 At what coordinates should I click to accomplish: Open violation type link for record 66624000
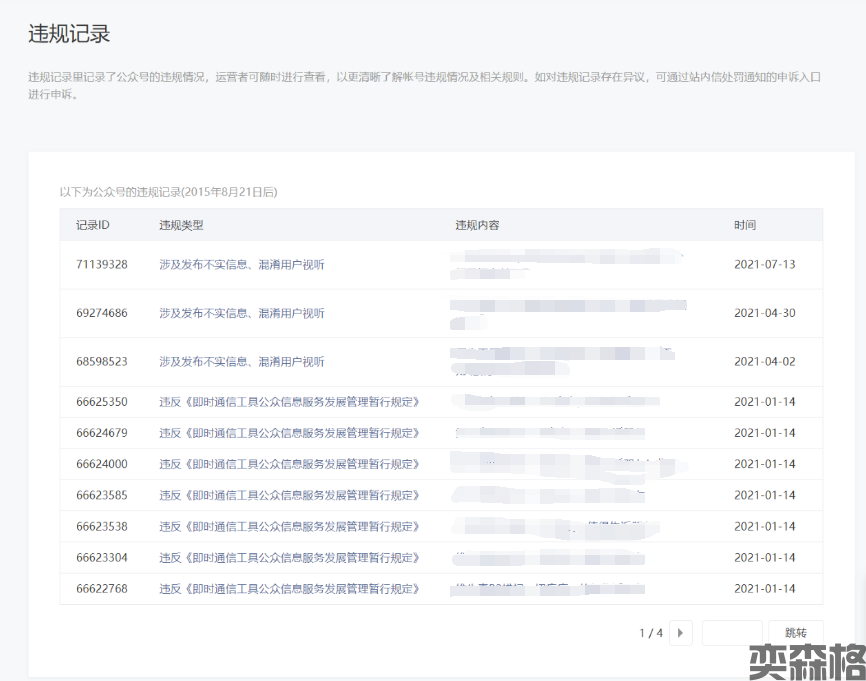pos(289,464)
